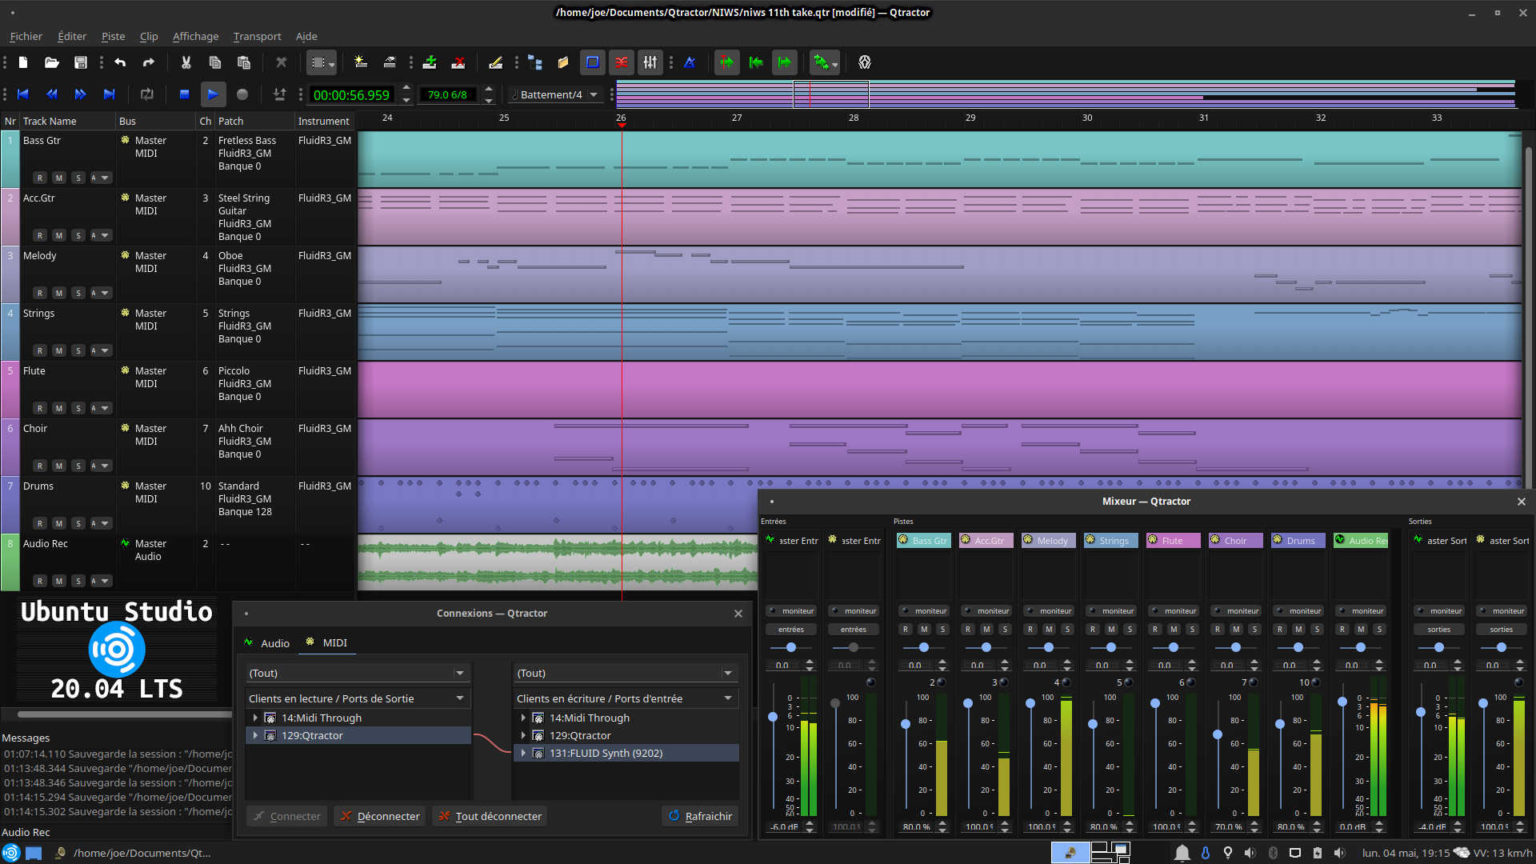Image resolution: width=1536 pixels, height=864 pixels.
Task: Toggle monitor on the Drums mixer strip
Action: pyautogui.click(x=1300, y=611)
